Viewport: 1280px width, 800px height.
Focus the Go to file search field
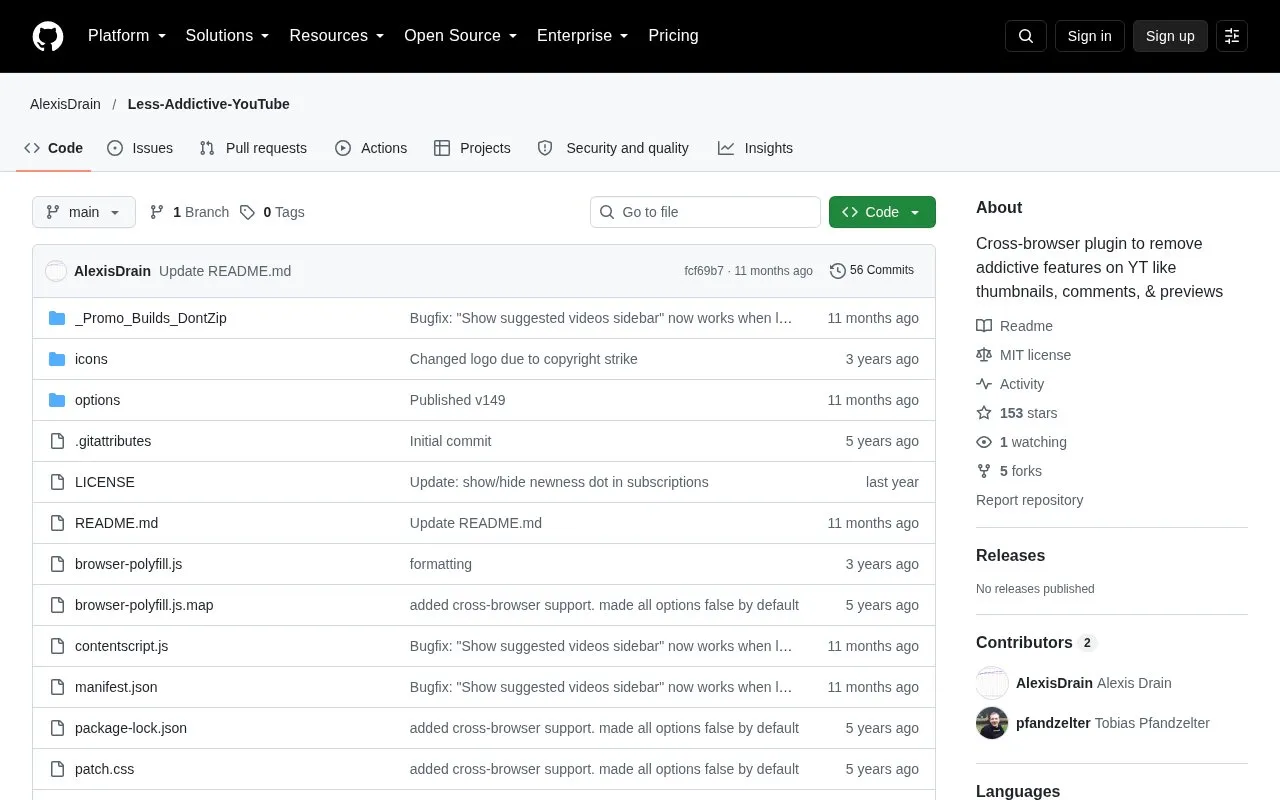coord(705,212)
